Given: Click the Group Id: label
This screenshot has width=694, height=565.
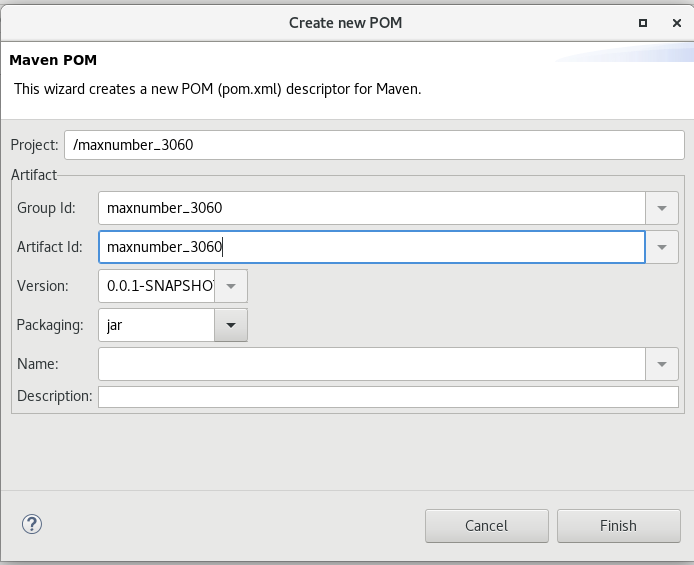Looking at the screenshot, I should tap(46, 208).
